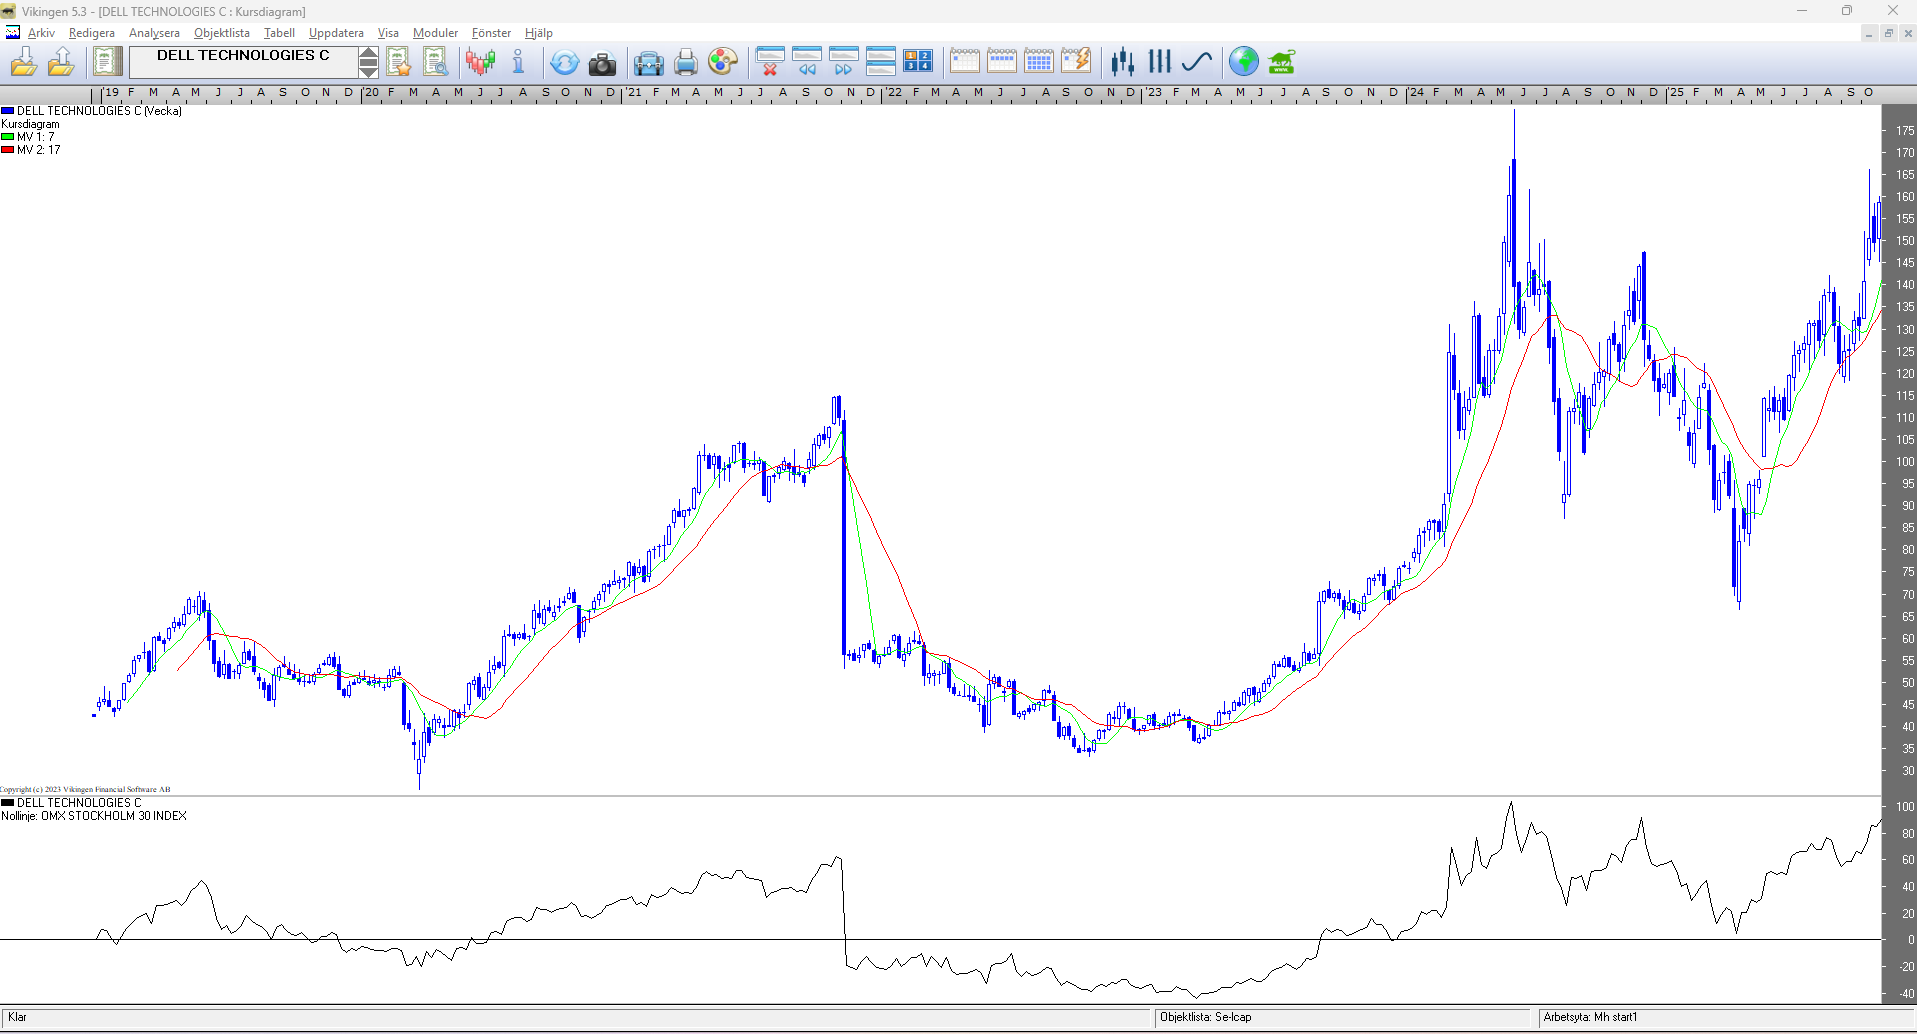
Task: Step to the previous object with up arrow
Action: (x=369, y=54)
